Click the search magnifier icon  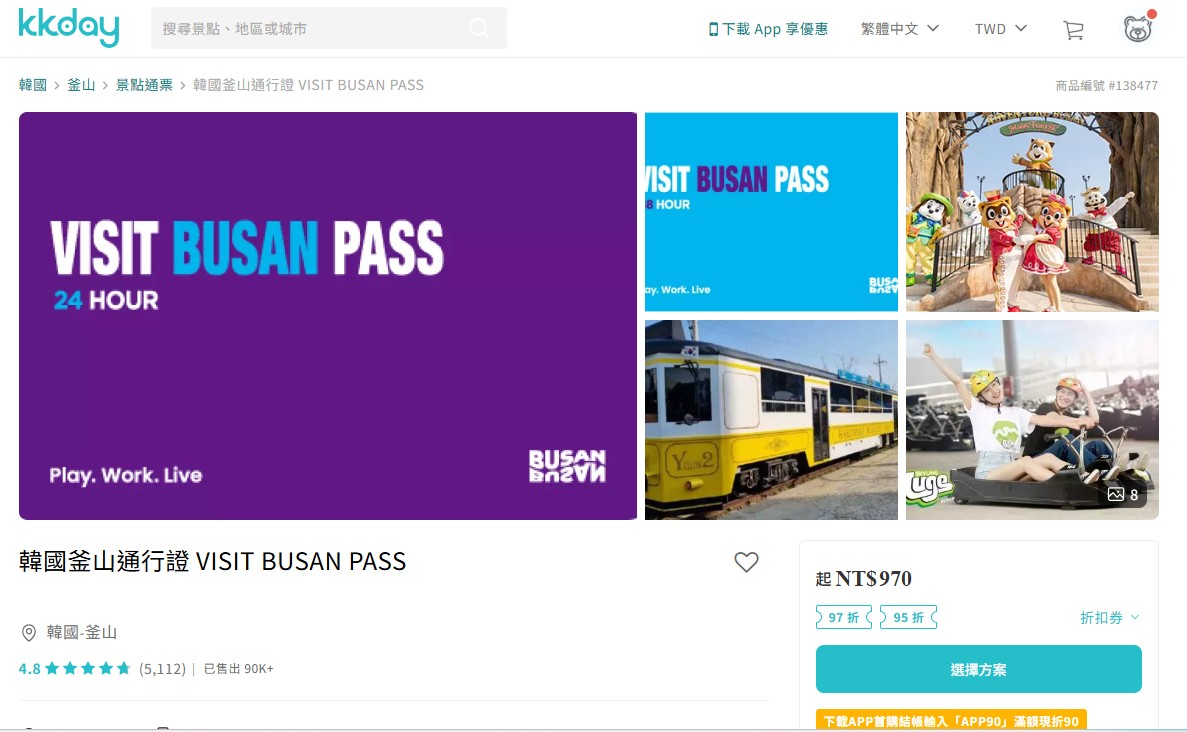[478, 29]
